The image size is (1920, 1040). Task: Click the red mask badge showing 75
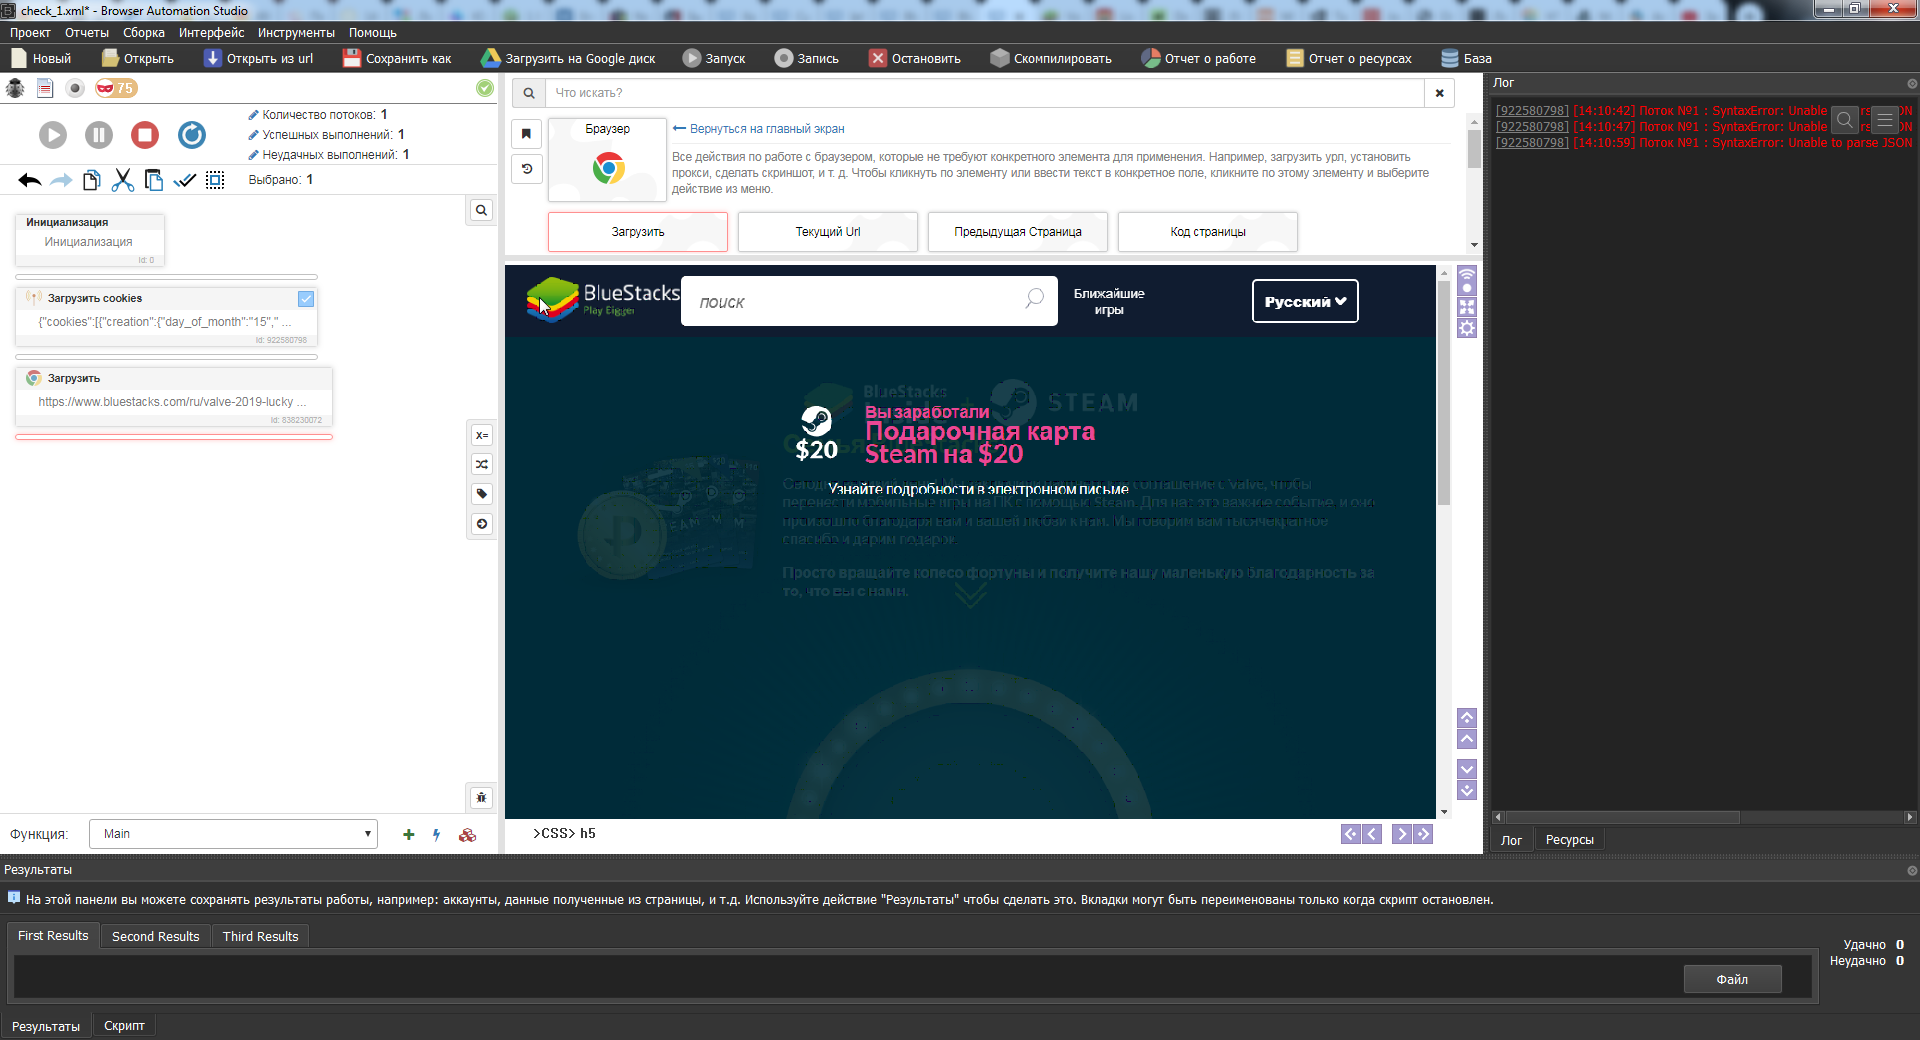116,88
